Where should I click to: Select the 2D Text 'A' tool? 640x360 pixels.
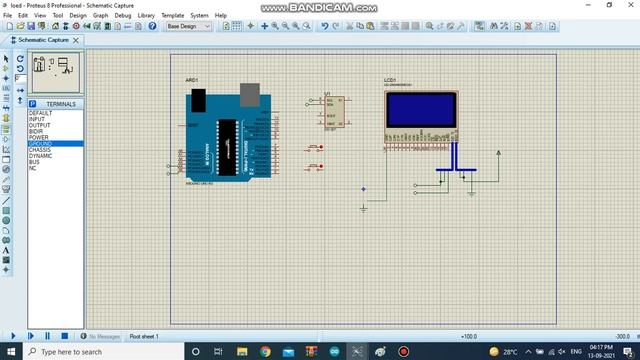click(6, 250)
